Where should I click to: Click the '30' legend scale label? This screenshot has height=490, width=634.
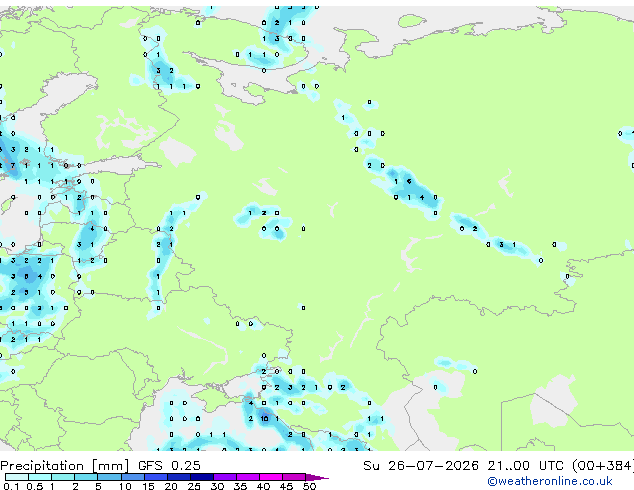pyautogui.click(x=217, y=486)
